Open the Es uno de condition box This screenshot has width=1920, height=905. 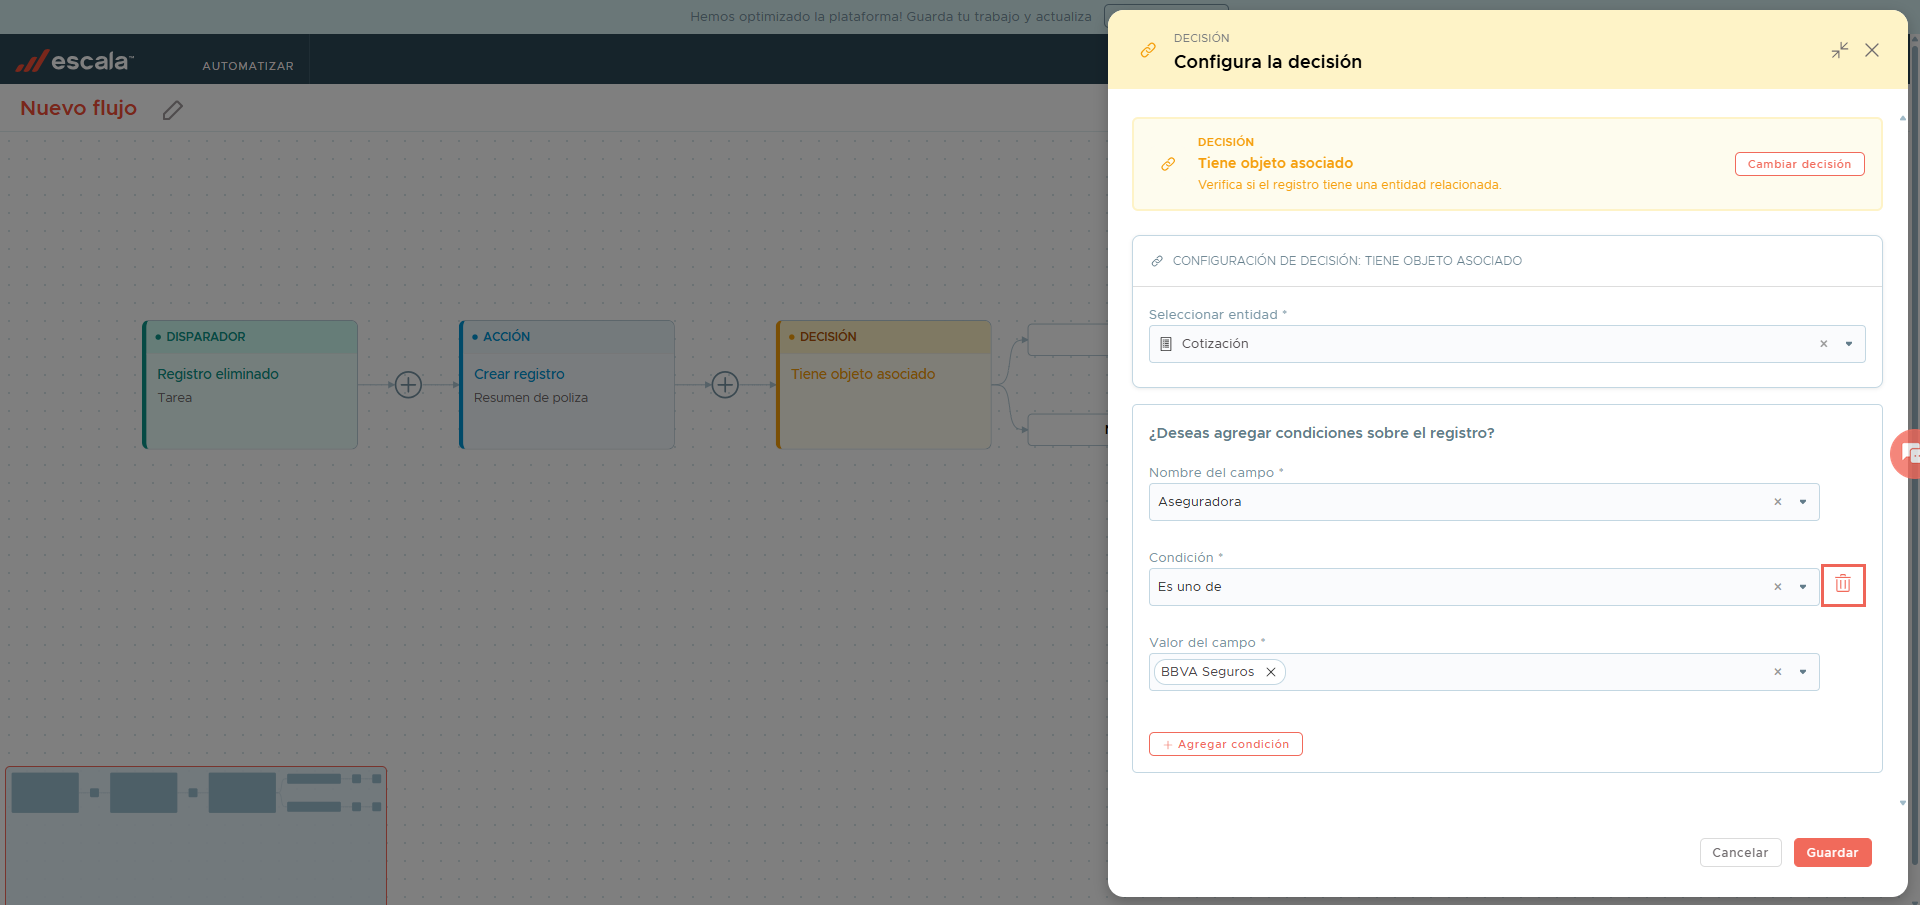(x=1484, y=587)
